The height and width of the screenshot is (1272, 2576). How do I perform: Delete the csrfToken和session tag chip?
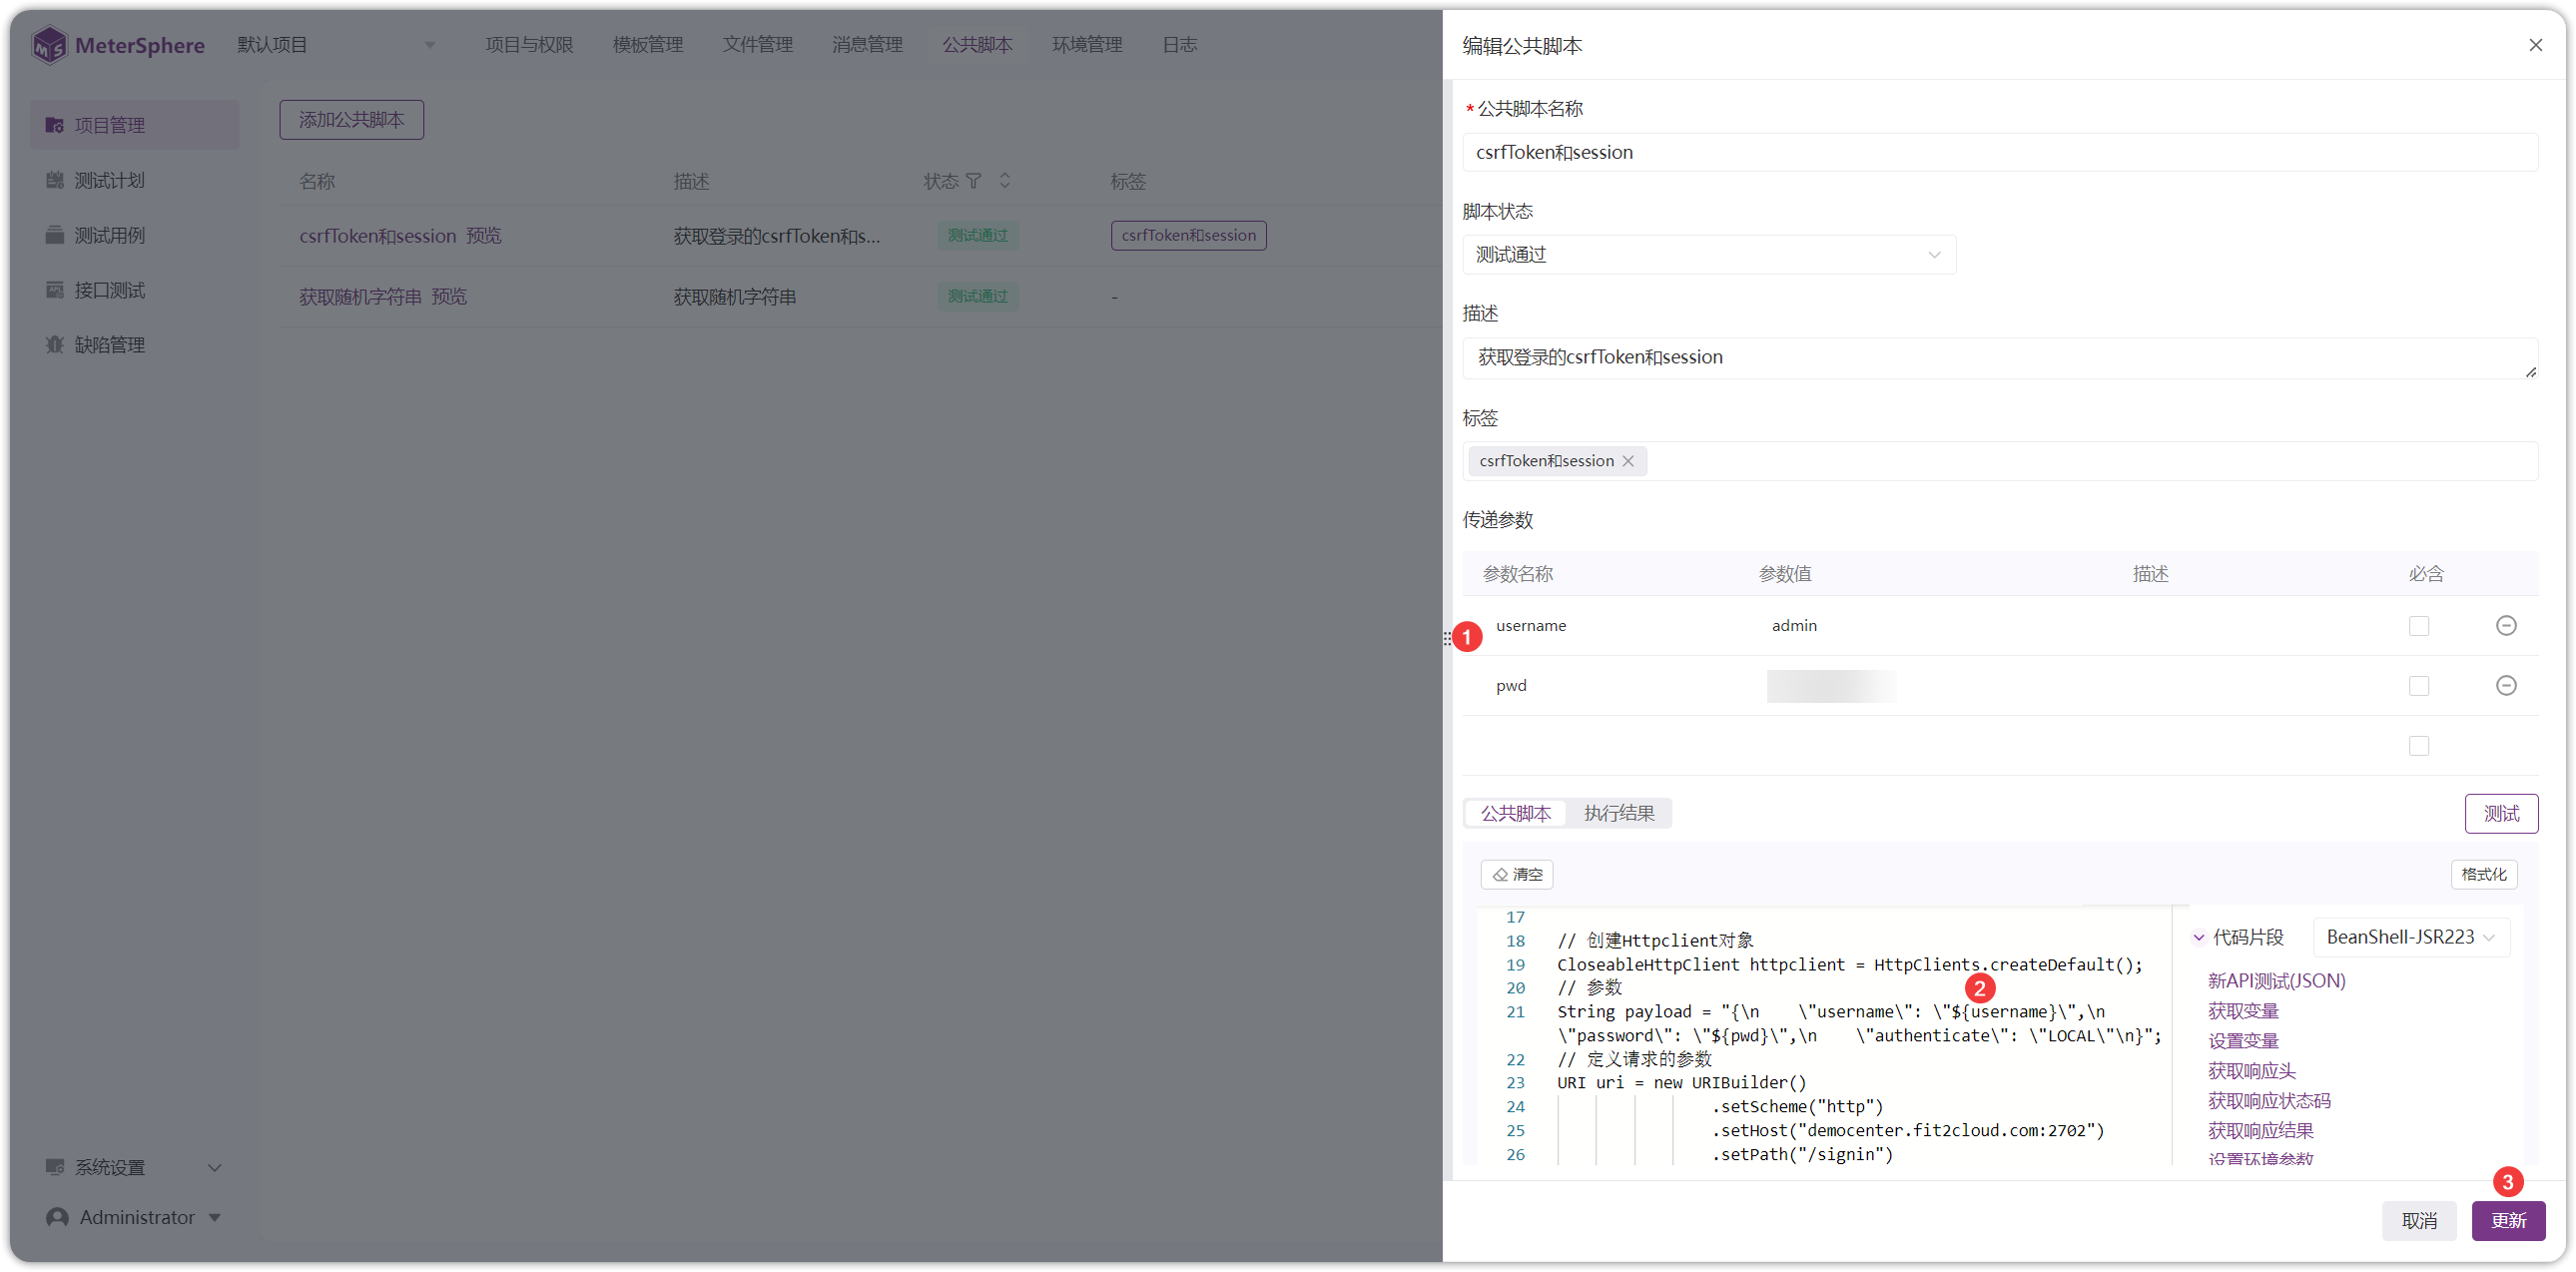(1627, 461)
